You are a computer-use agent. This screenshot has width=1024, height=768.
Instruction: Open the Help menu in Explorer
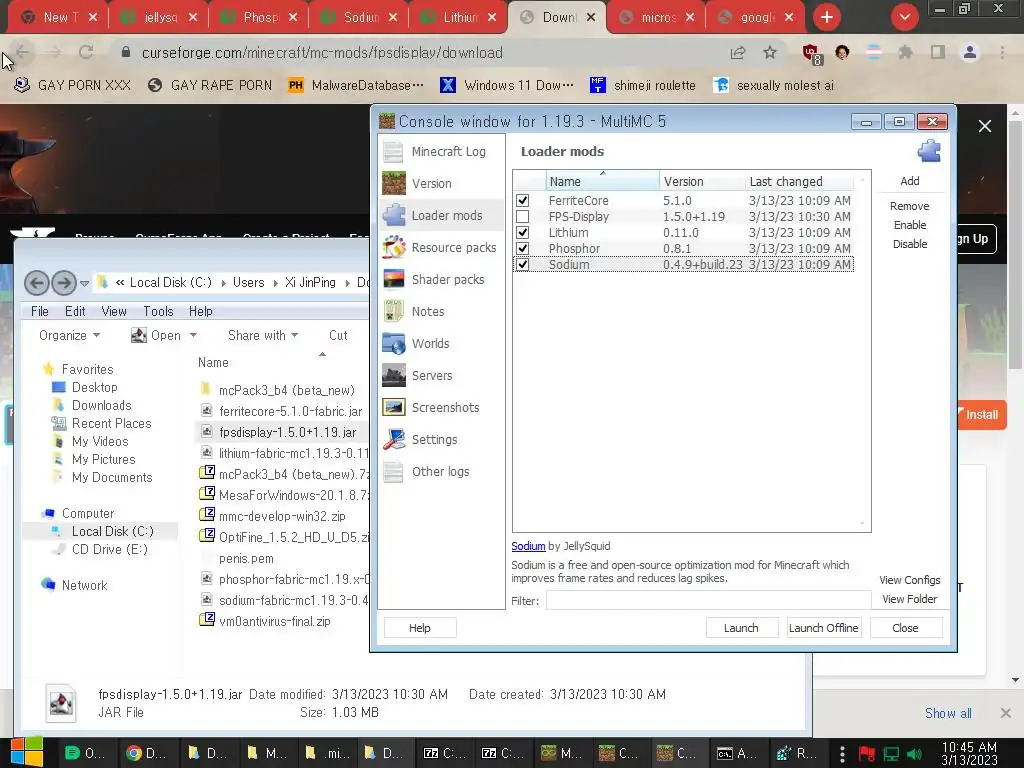click(x=200, y=312)
